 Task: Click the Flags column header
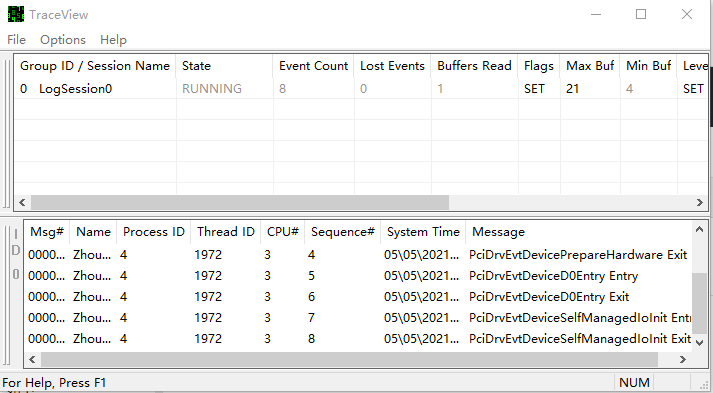coord(539,66)
